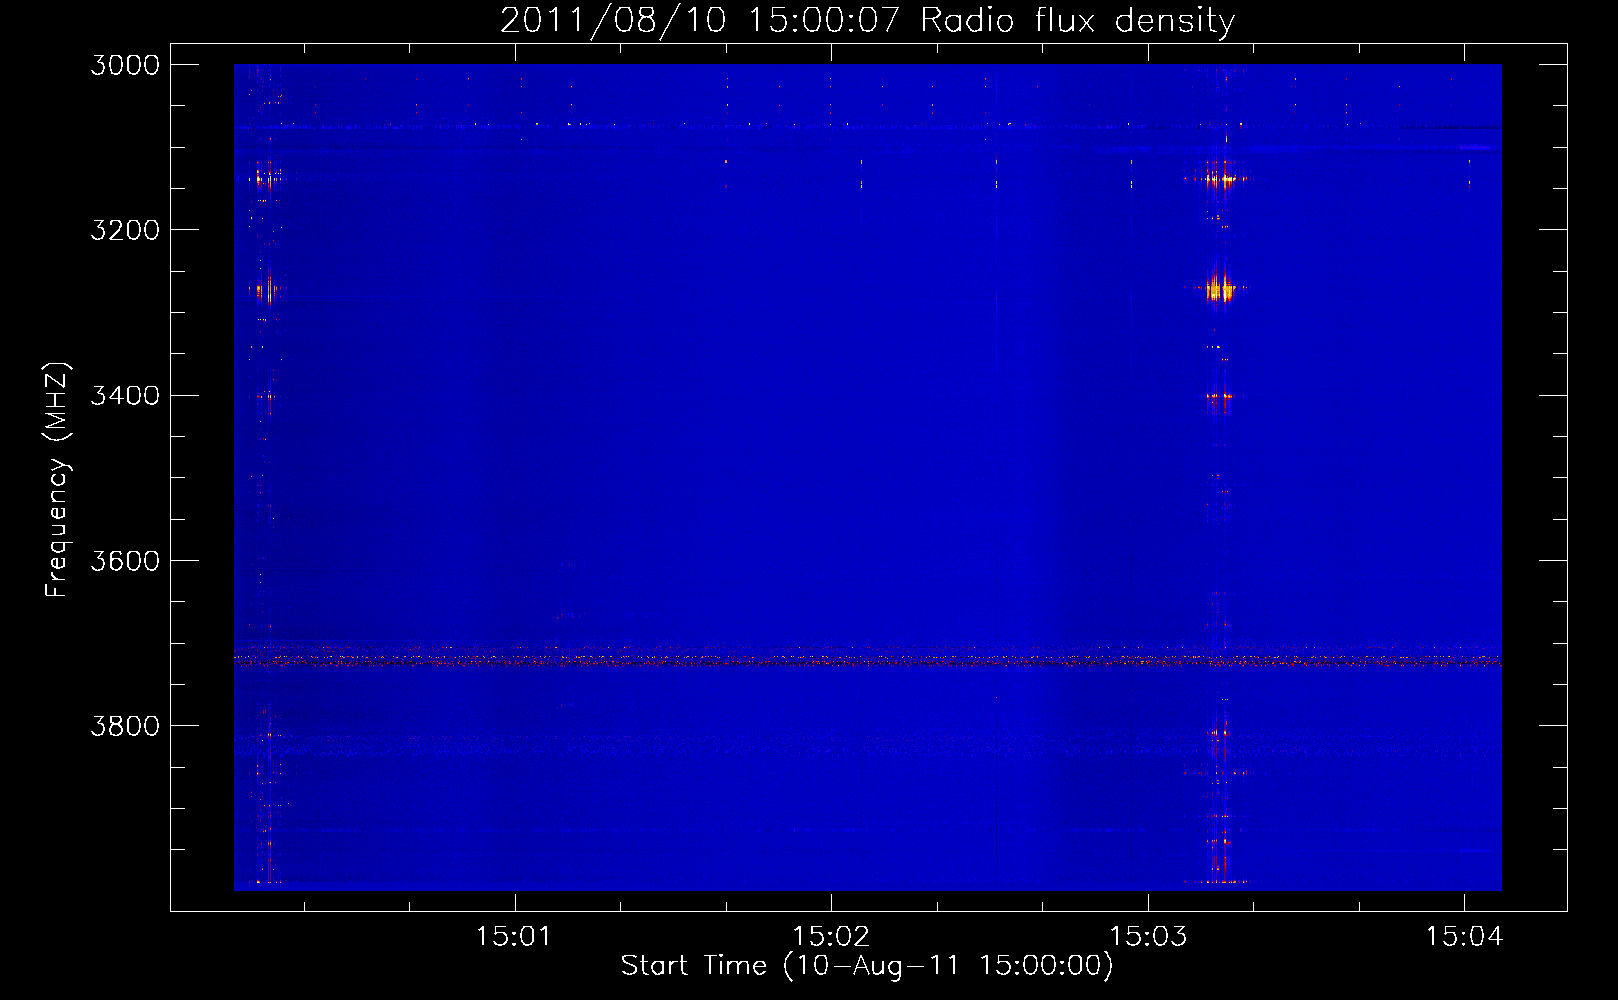Click the 15:04 time tick label

coord(1464,937)
